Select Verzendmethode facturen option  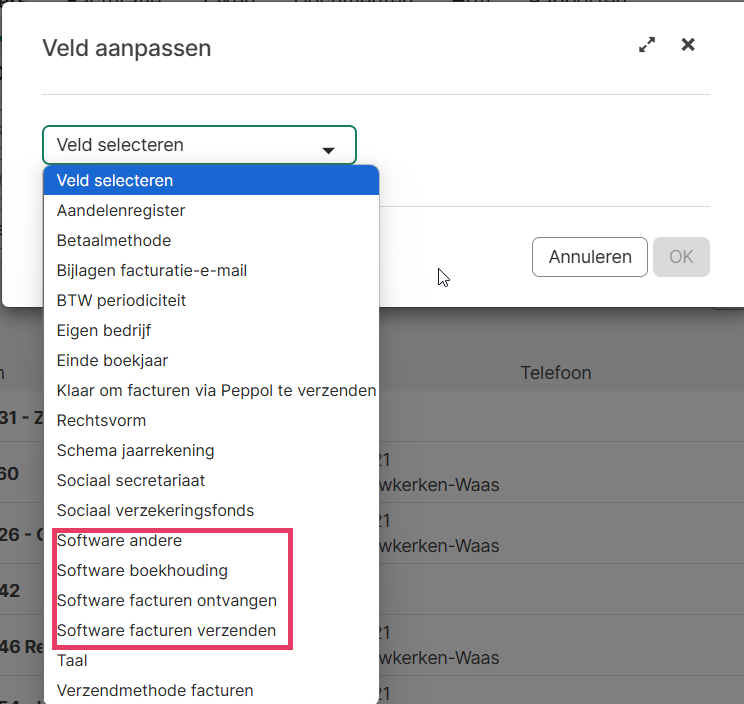coord(155,691)
